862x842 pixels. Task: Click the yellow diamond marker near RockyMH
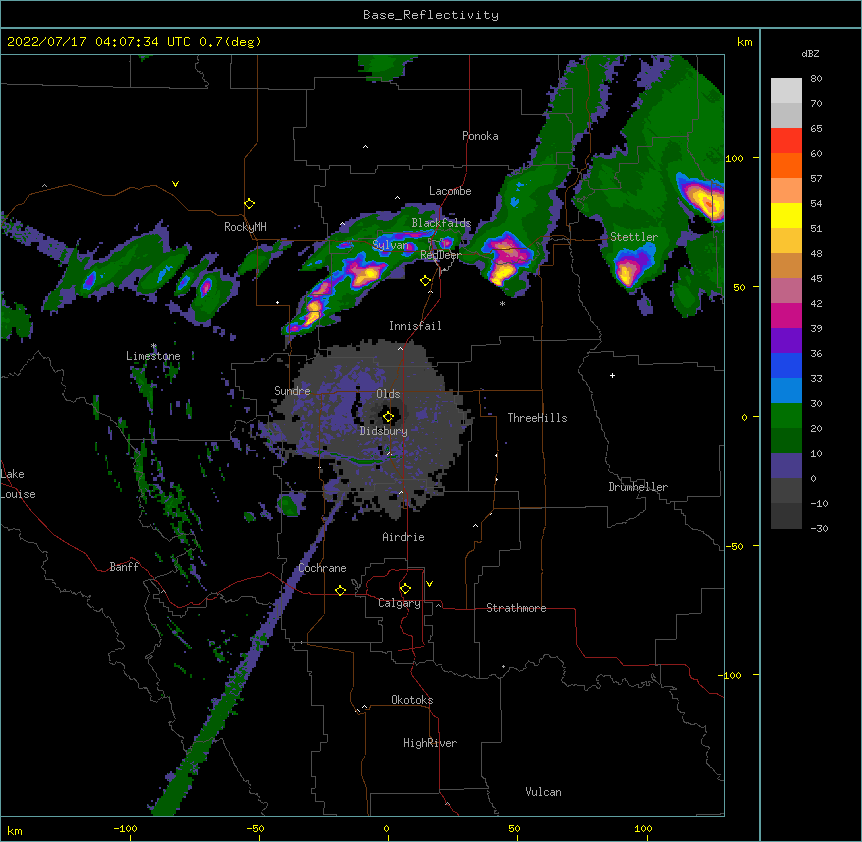[250, 204]
